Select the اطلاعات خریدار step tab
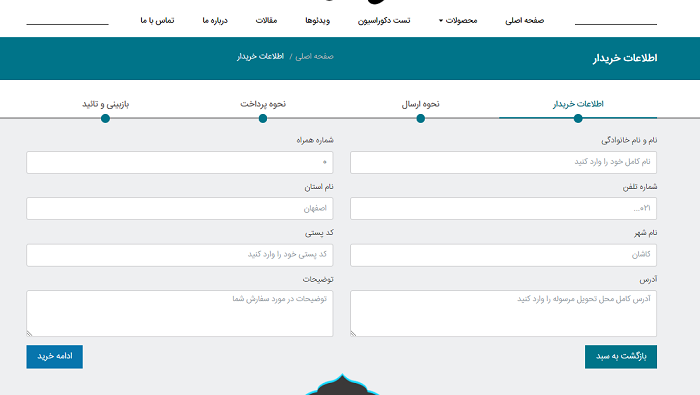 click(x=578, y=104)
